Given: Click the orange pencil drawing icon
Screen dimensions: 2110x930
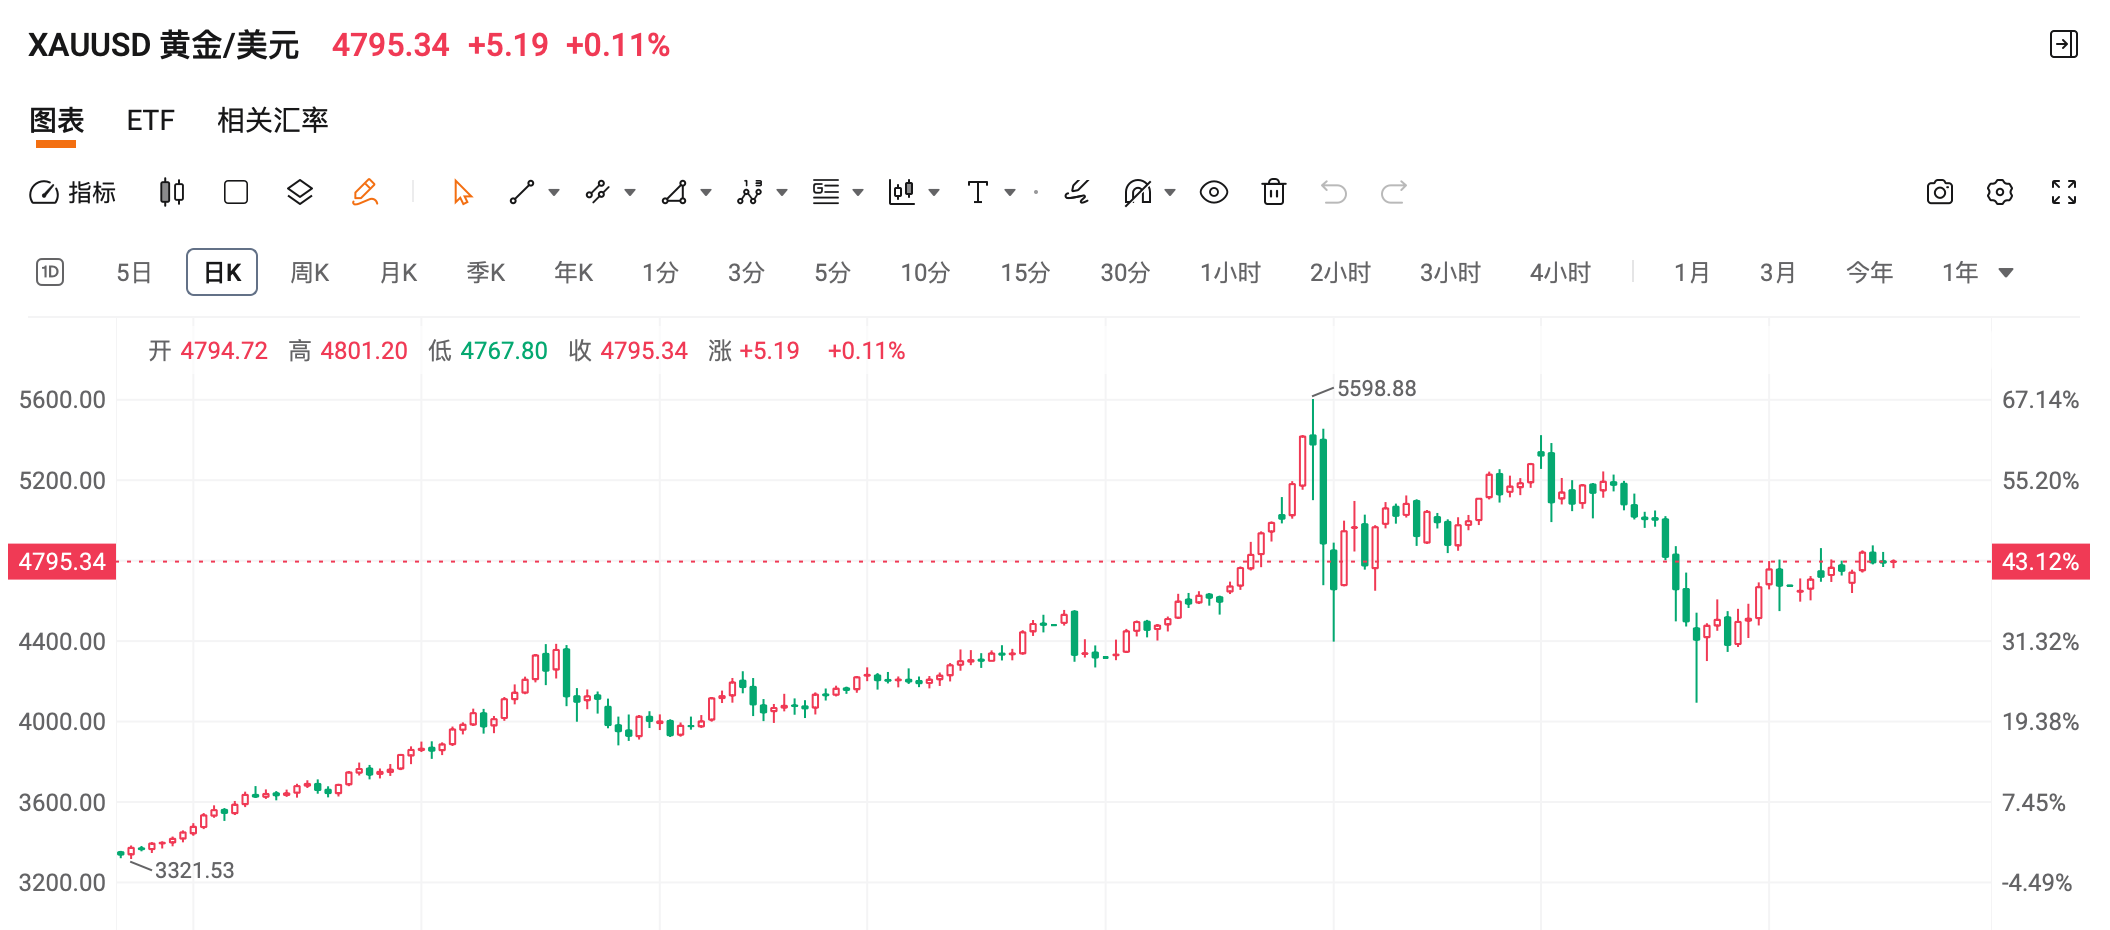Looking at the screenshot, I should [365, 192].
